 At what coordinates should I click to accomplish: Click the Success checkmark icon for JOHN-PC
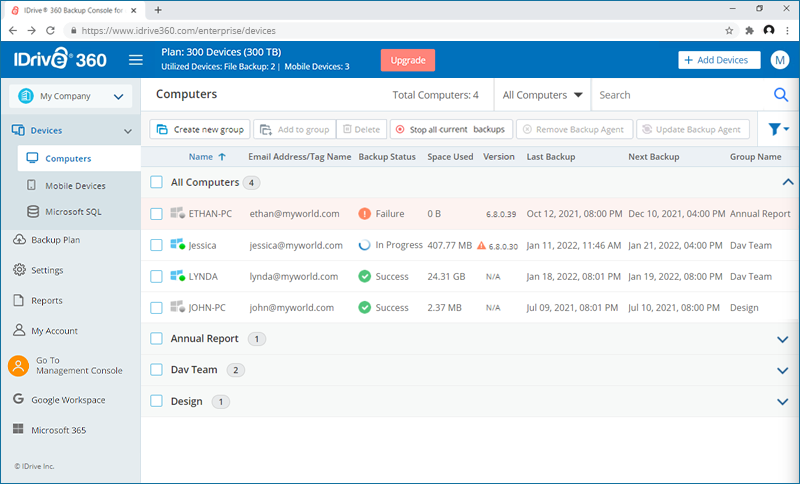(x=364, y=308)
